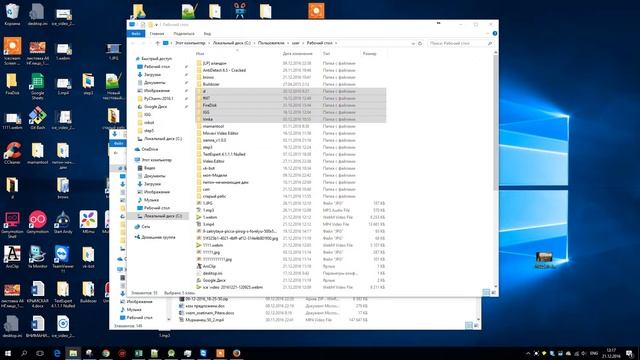Open the Вид ribbon tab
The image size is (640, 360).
(207, 33)
